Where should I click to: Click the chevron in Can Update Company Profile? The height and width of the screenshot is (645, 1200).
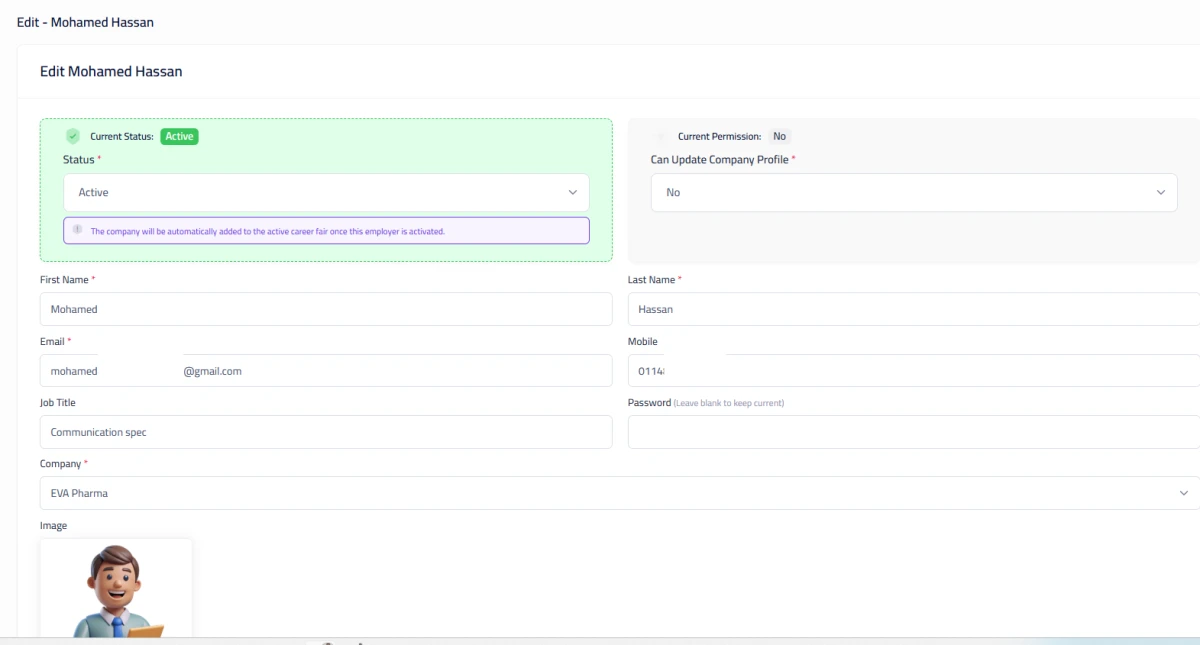point(1160,192)
